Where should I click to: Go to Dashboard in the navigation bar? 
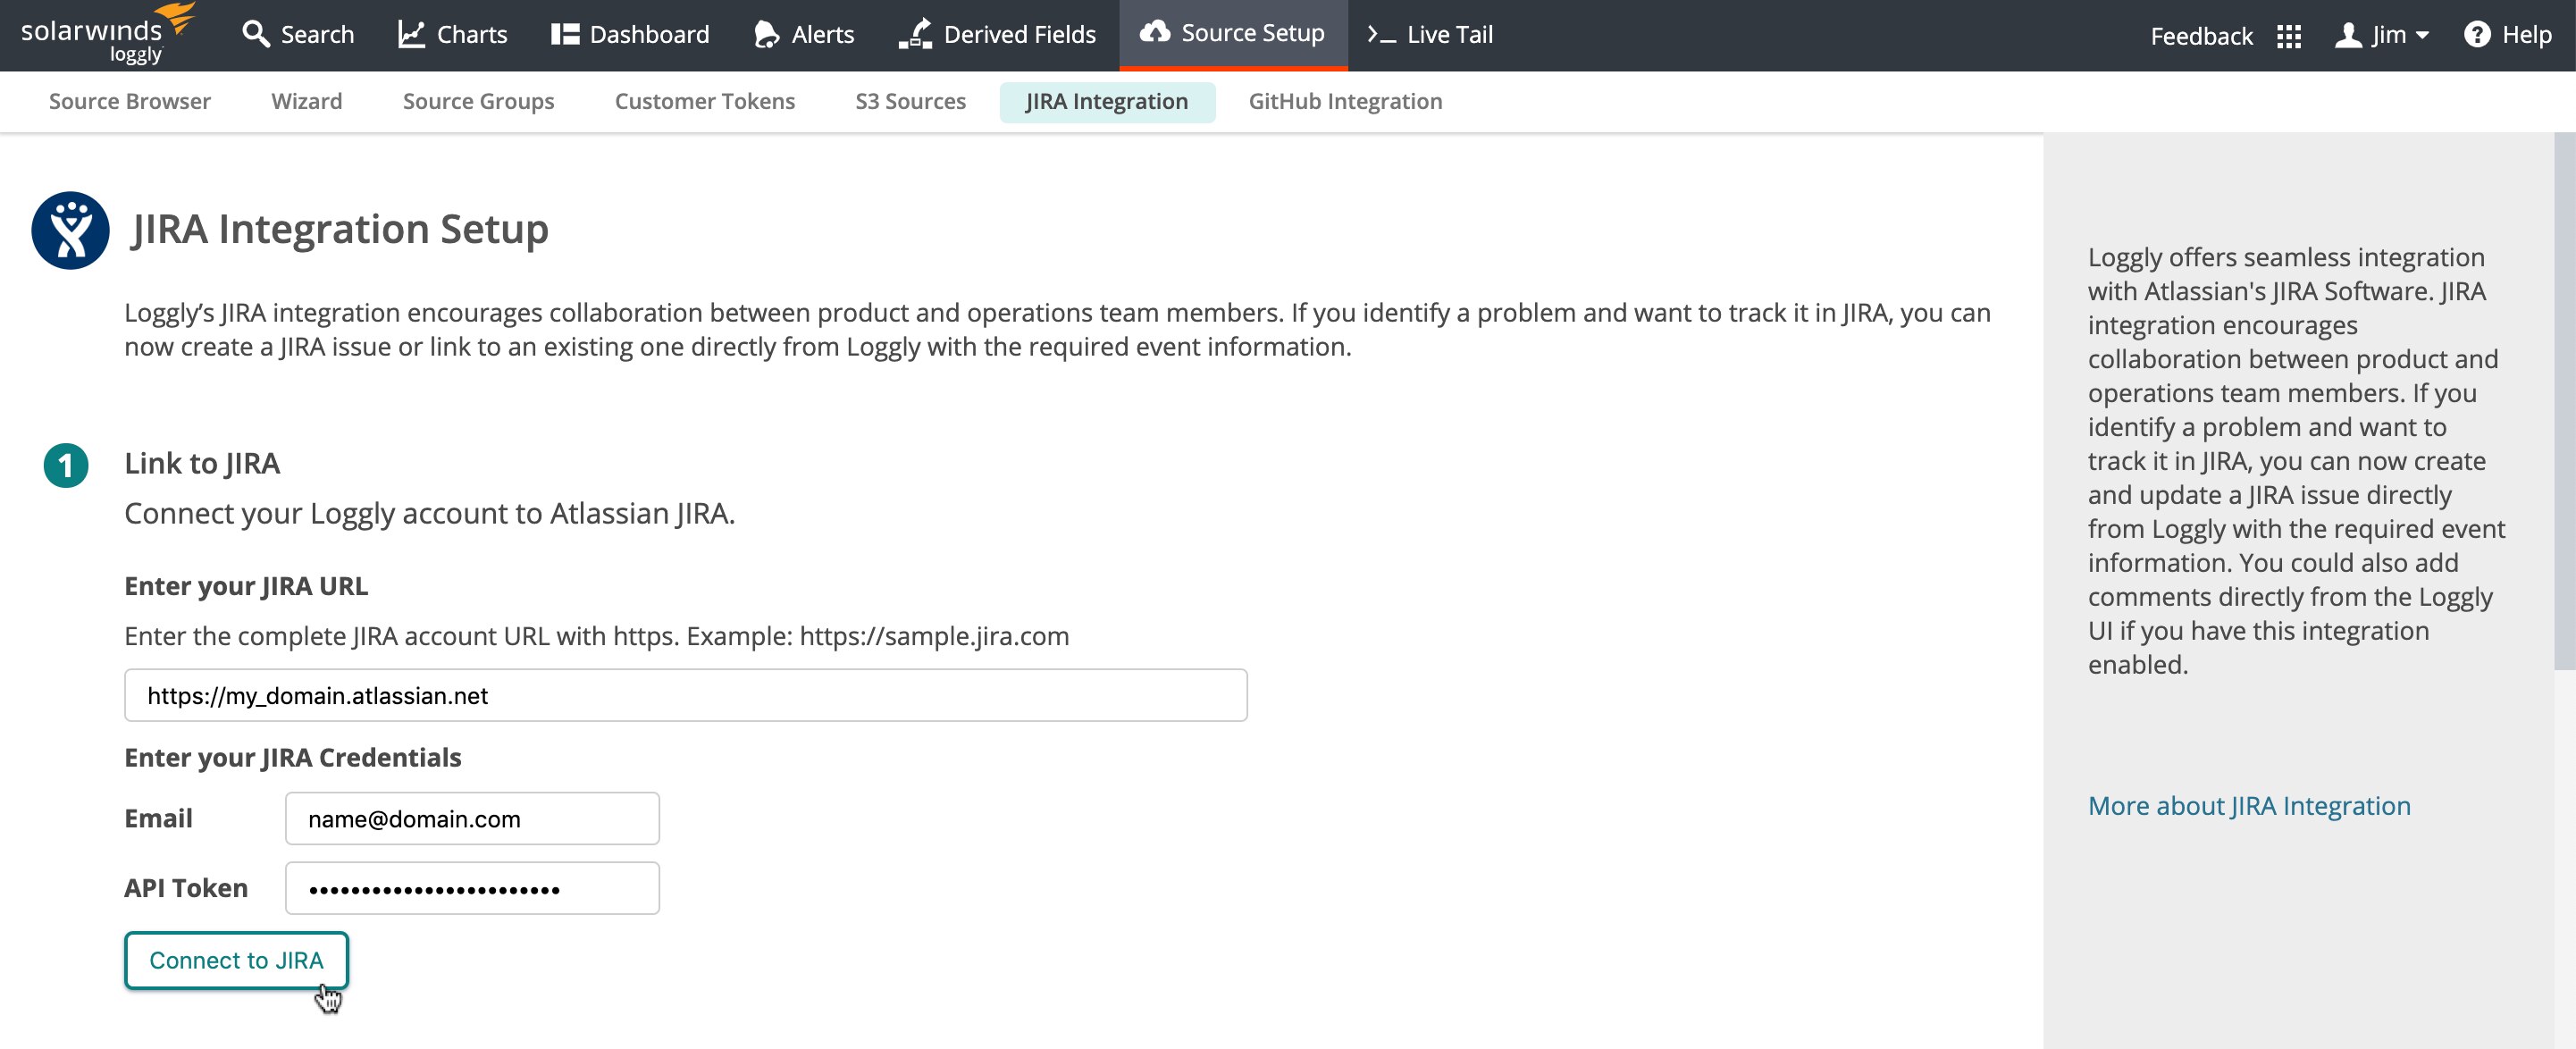pos(630,35)
